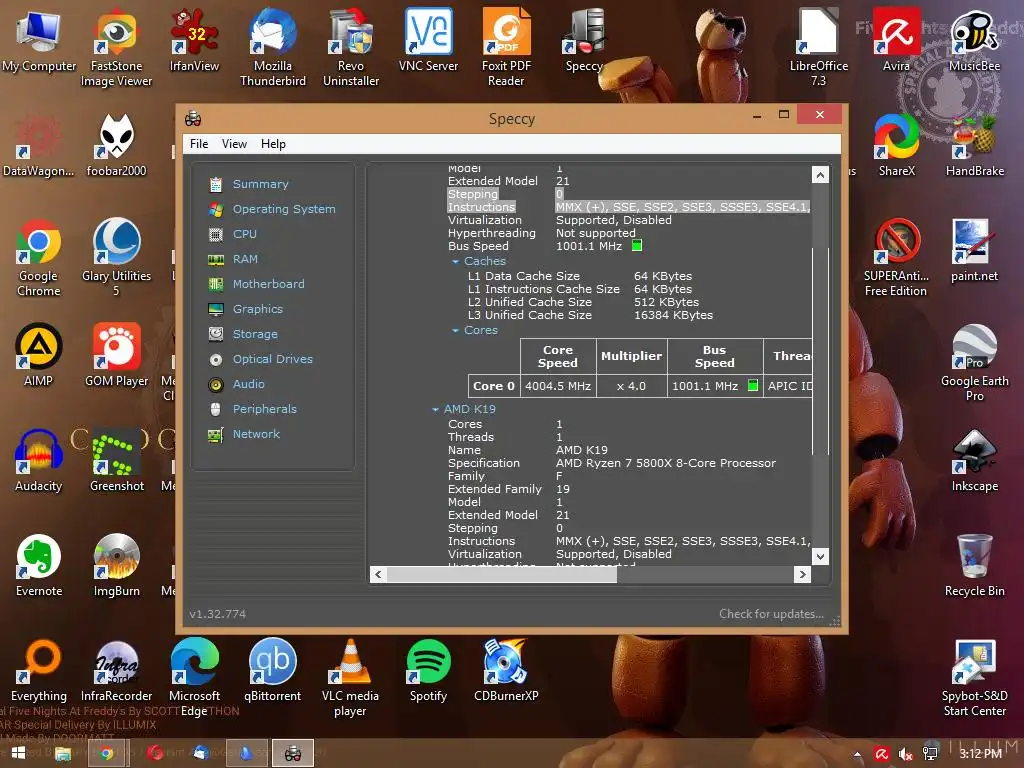Image resolution: width=1024 pixels, height=768 pixels.
Task: Click the Multiplier column header
Action: click(x=632, y=357)
